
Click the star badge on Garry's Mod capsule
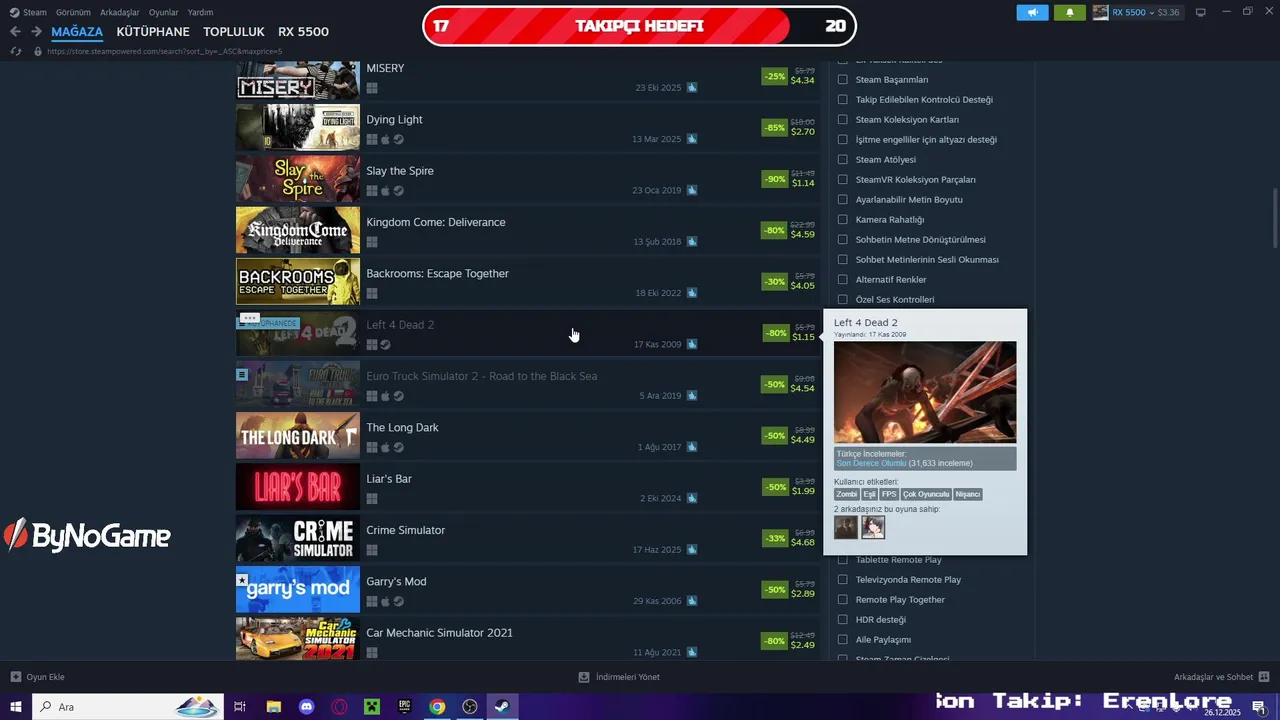[x=242, y=579]
